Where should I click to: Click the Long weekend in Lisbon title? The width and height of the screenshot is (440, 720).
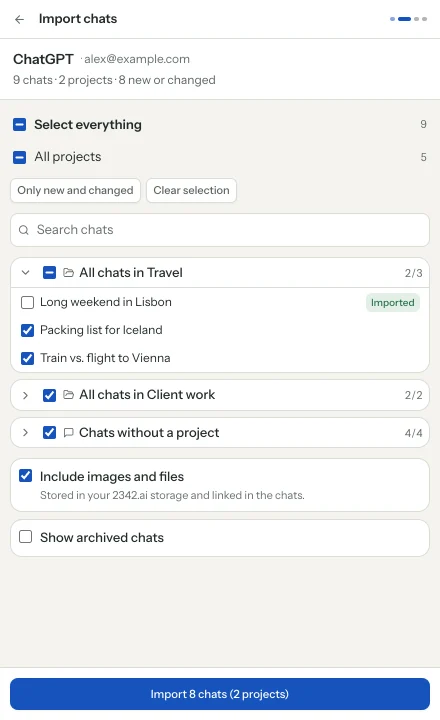[106, 302]
